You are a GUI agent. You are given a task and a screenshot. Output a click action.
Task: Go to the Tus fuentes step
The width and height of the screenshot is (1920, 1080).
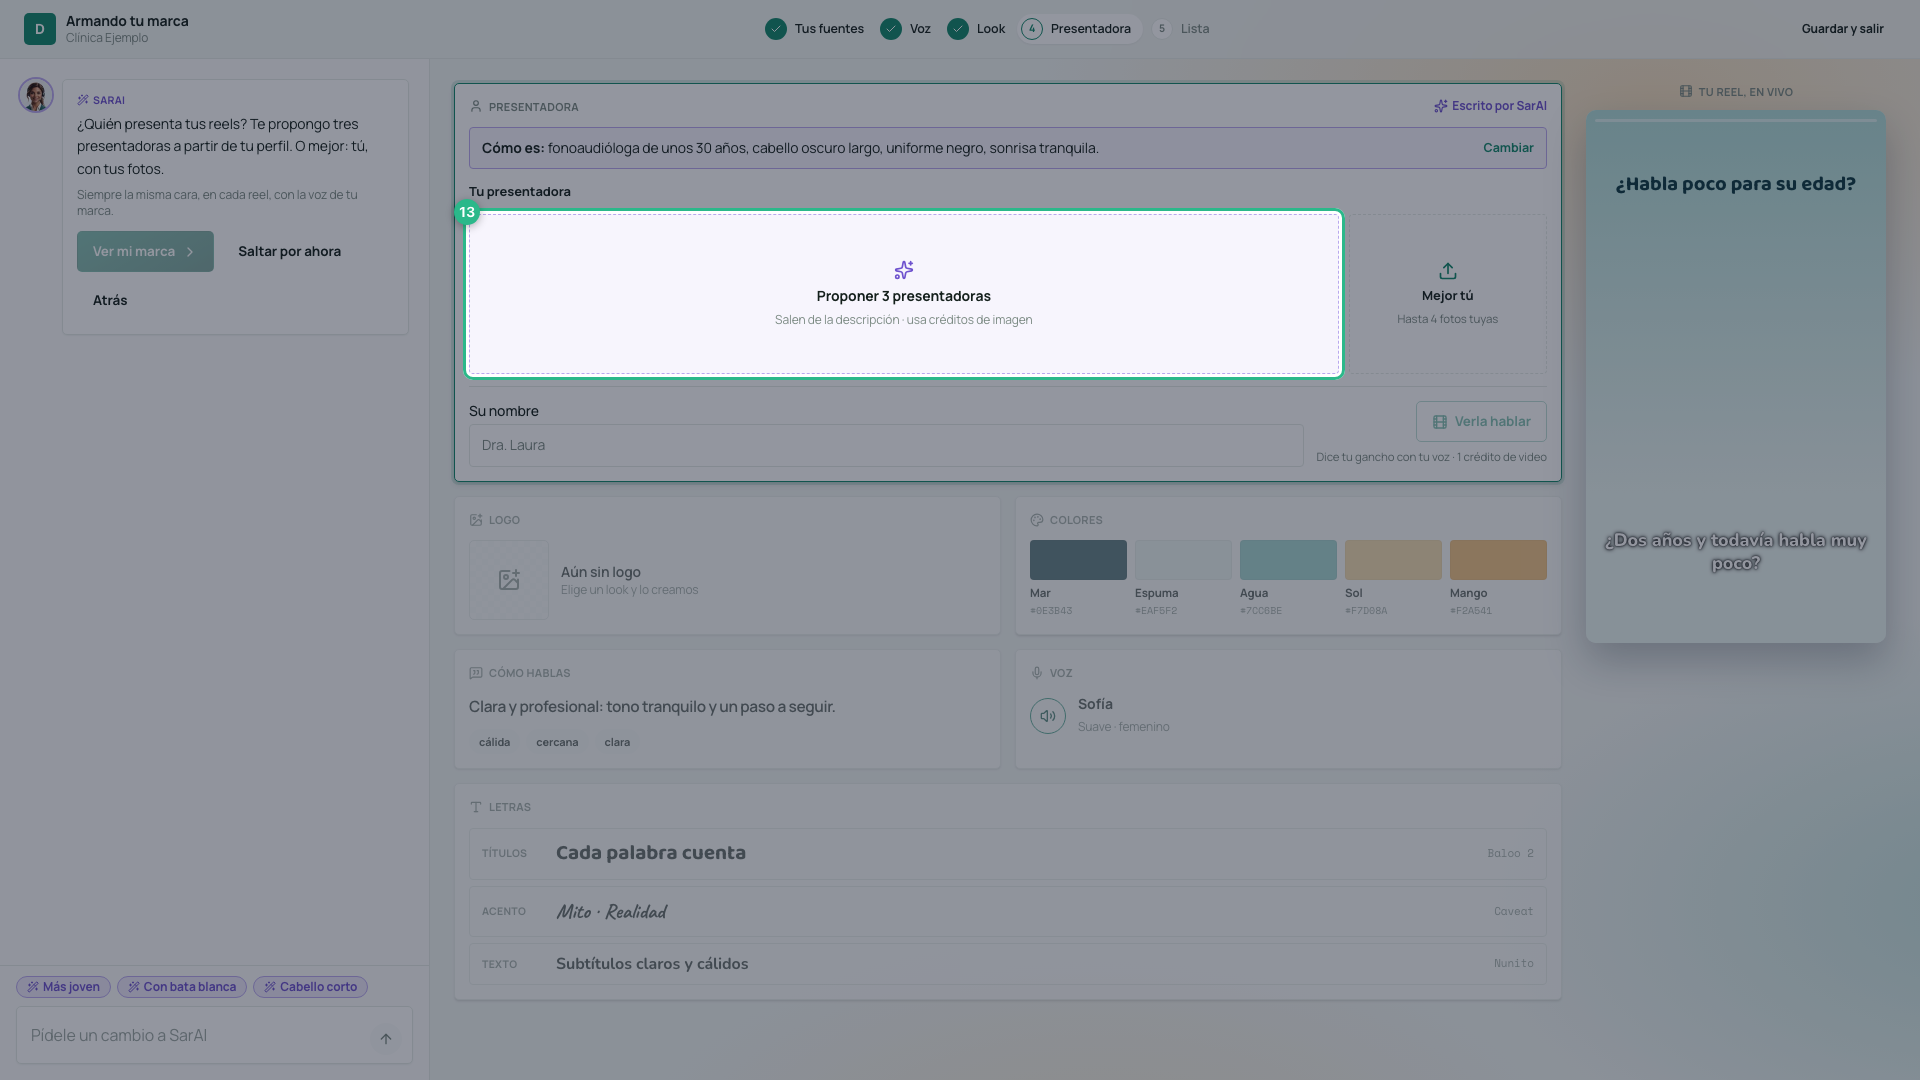click(815, 29)
